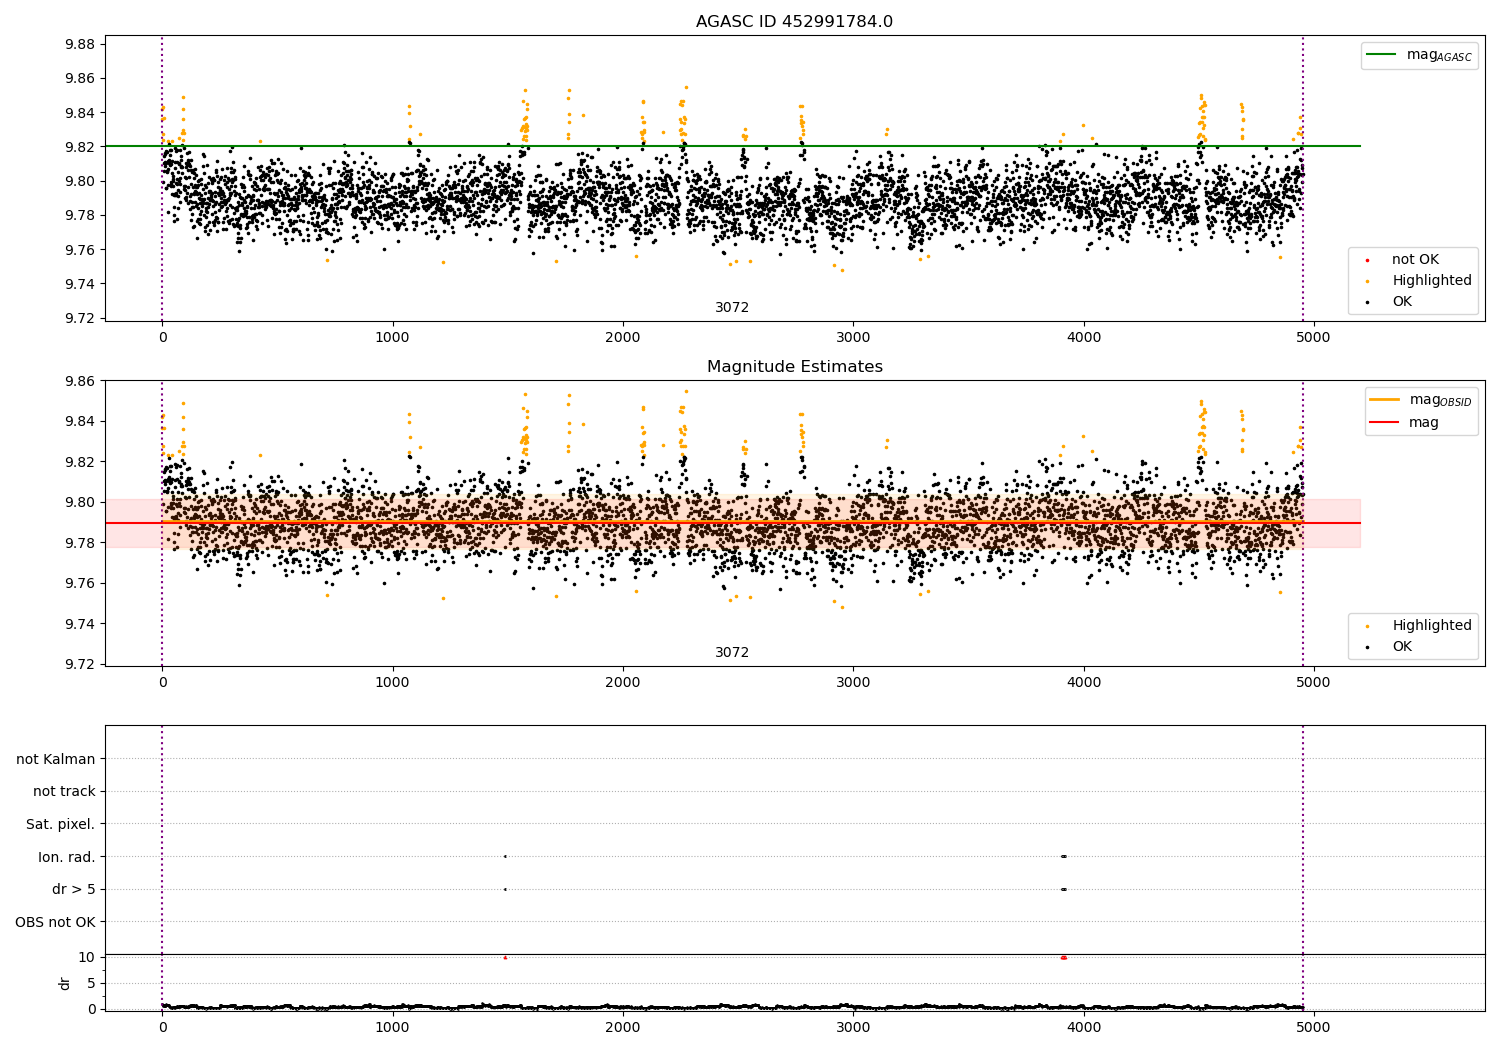Click the '10' tick on the dr axis
1500x1050 pixels.
(x=87, y=958)
